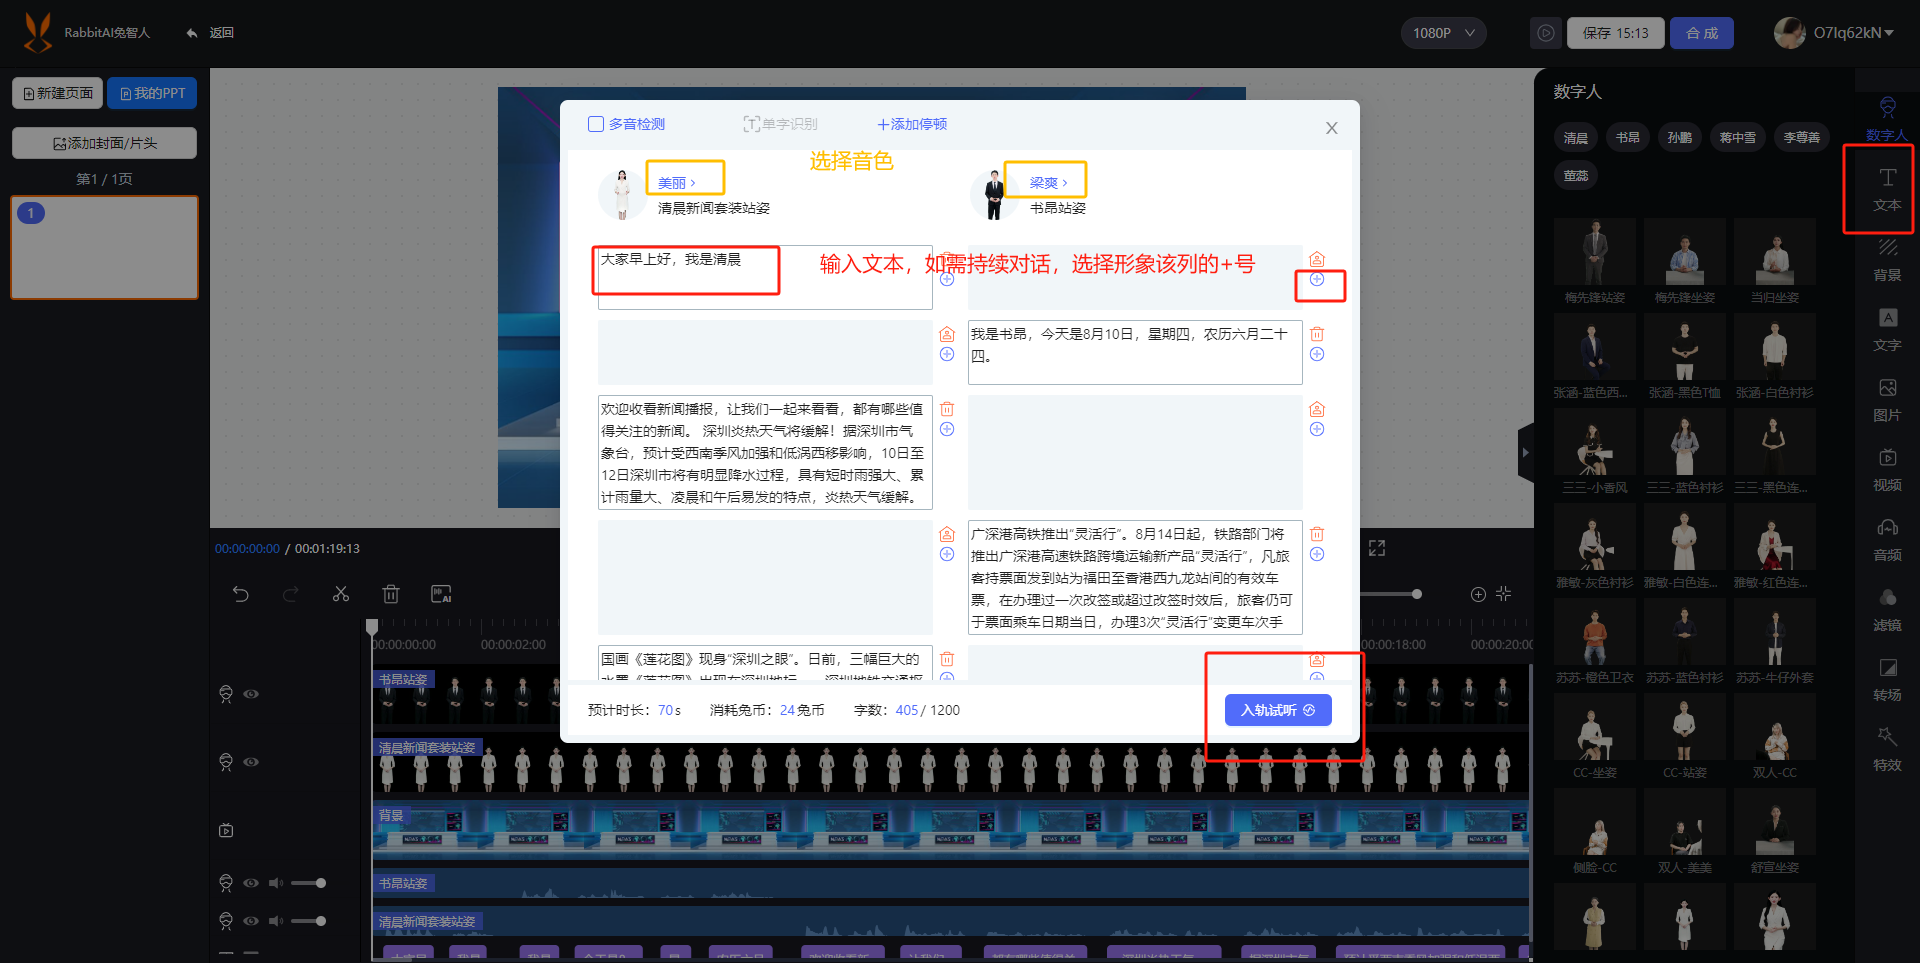
Task: Open the 背景 background panel
Action: (x=1887, y=259)
